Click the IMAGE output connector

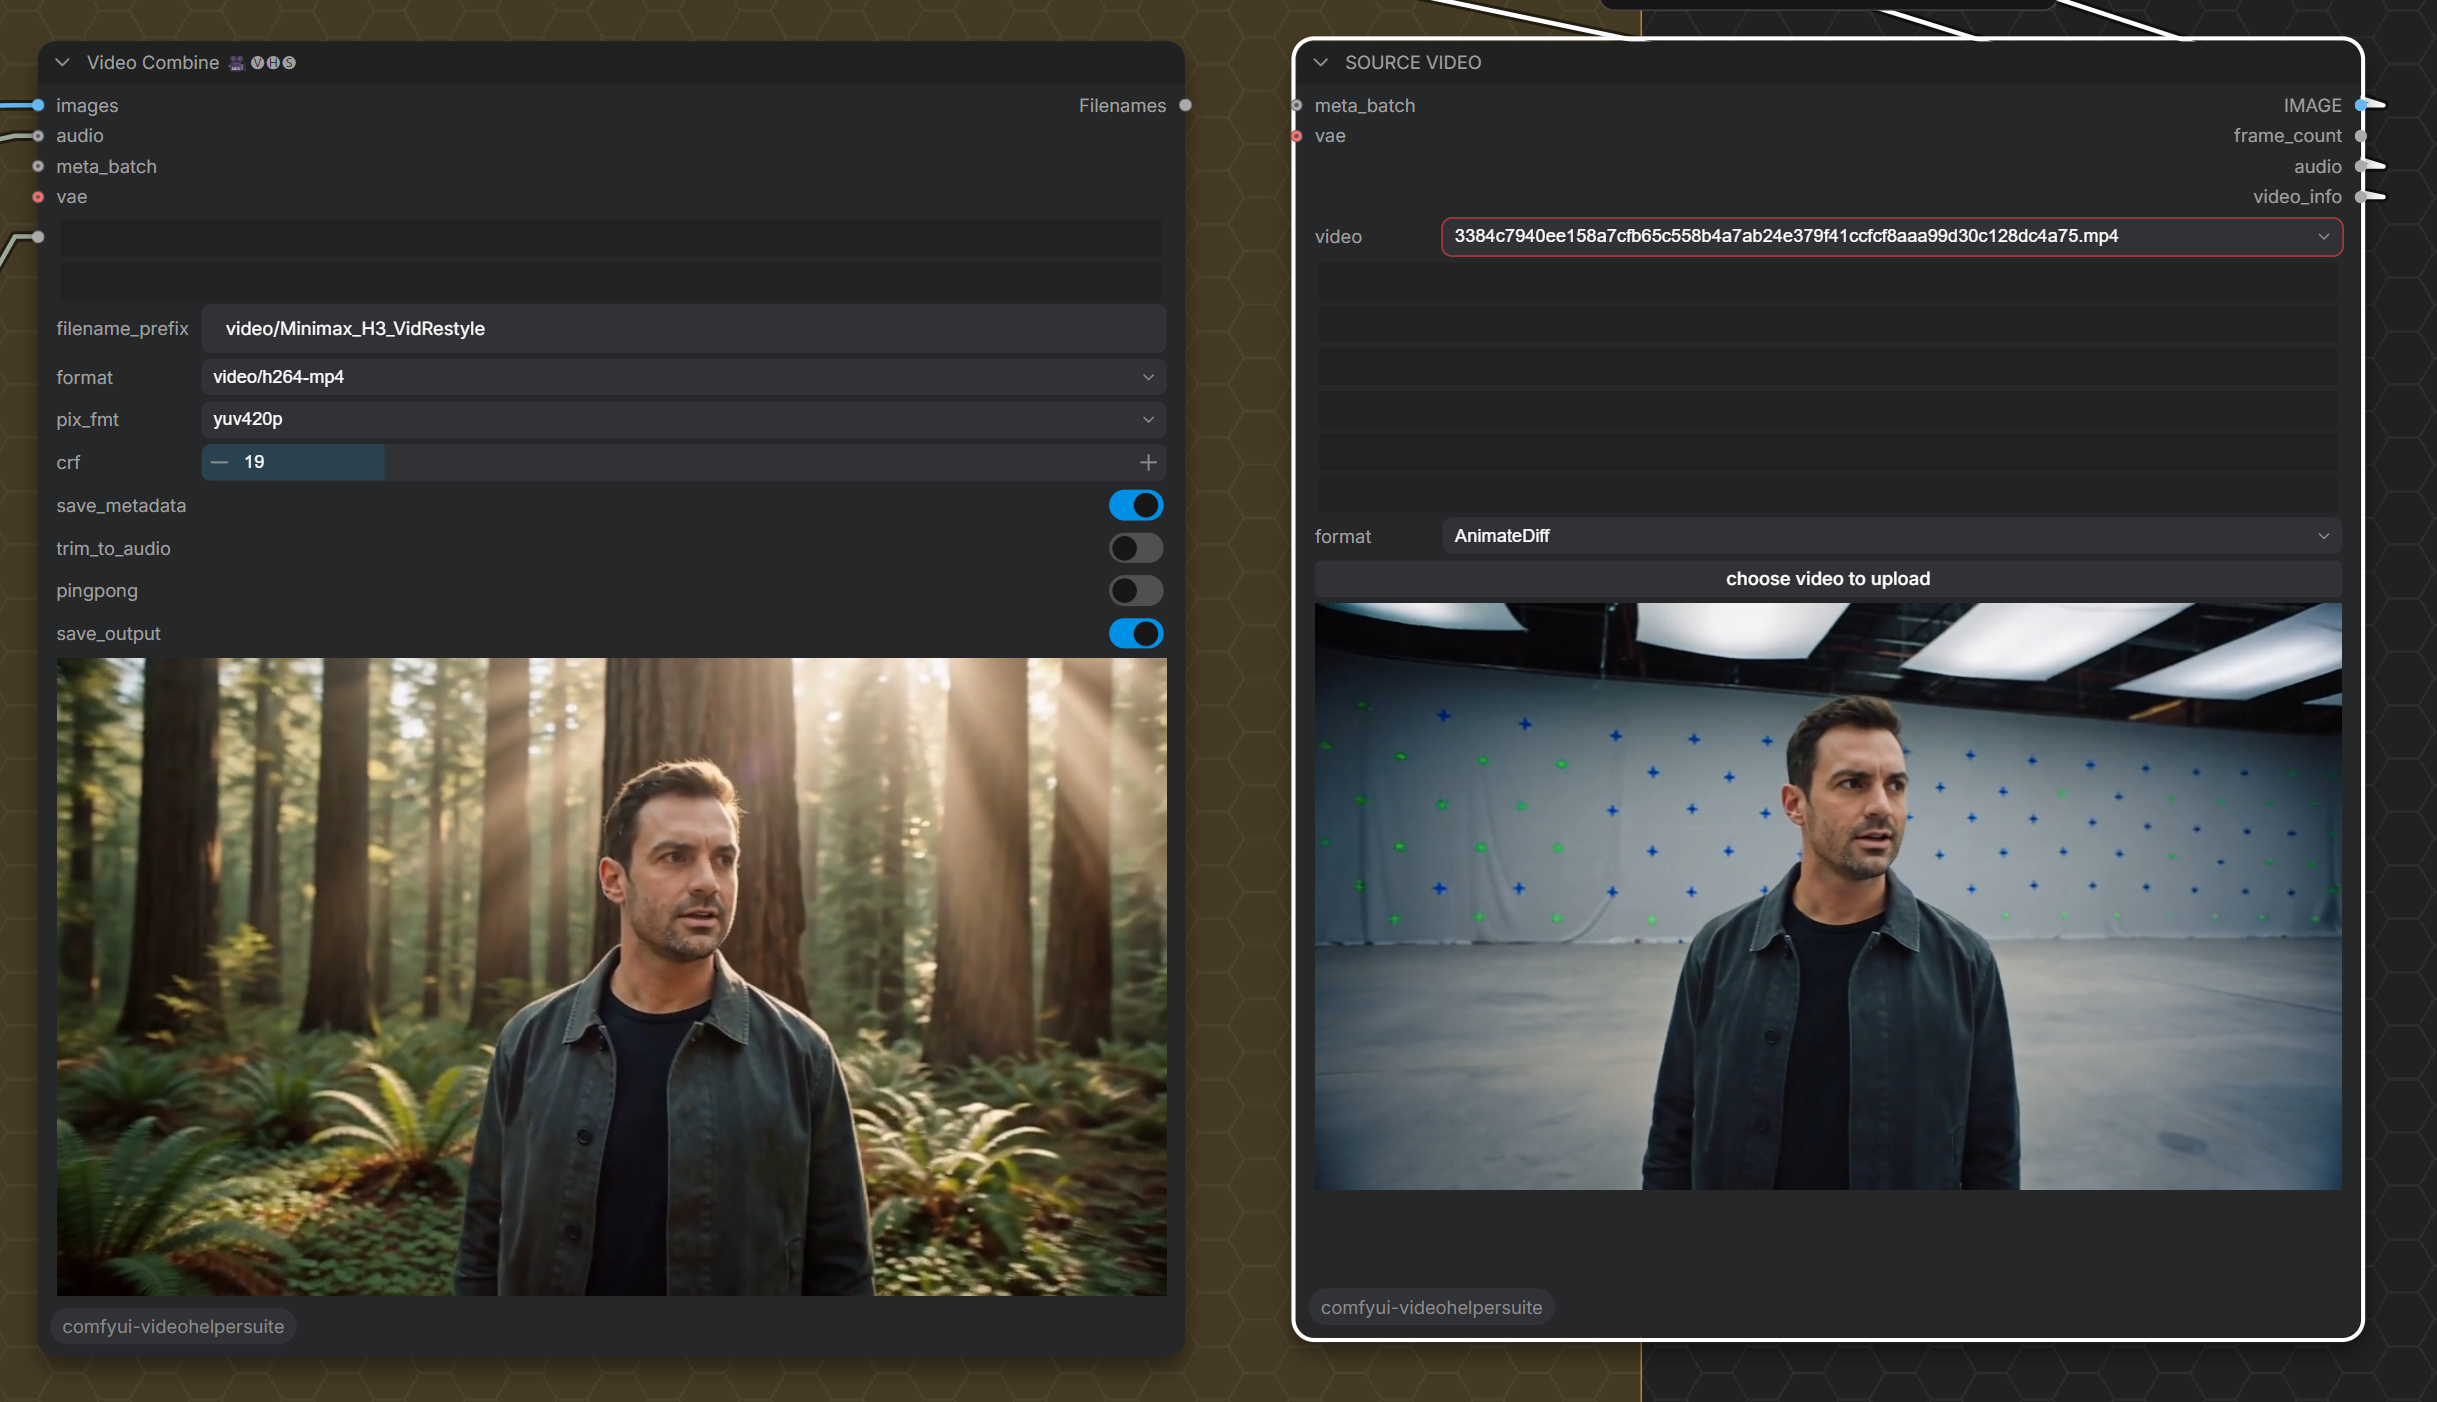pyautogui.click(x=2361, y=105)
